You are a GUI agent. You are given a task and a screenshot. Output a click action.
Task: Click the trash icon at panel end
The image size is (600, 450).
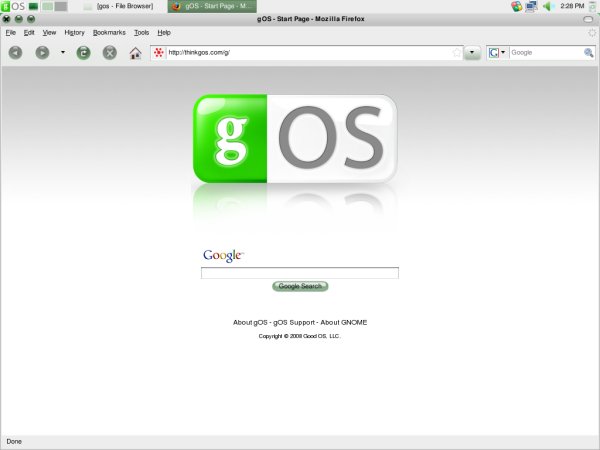(x=593, y=6)
